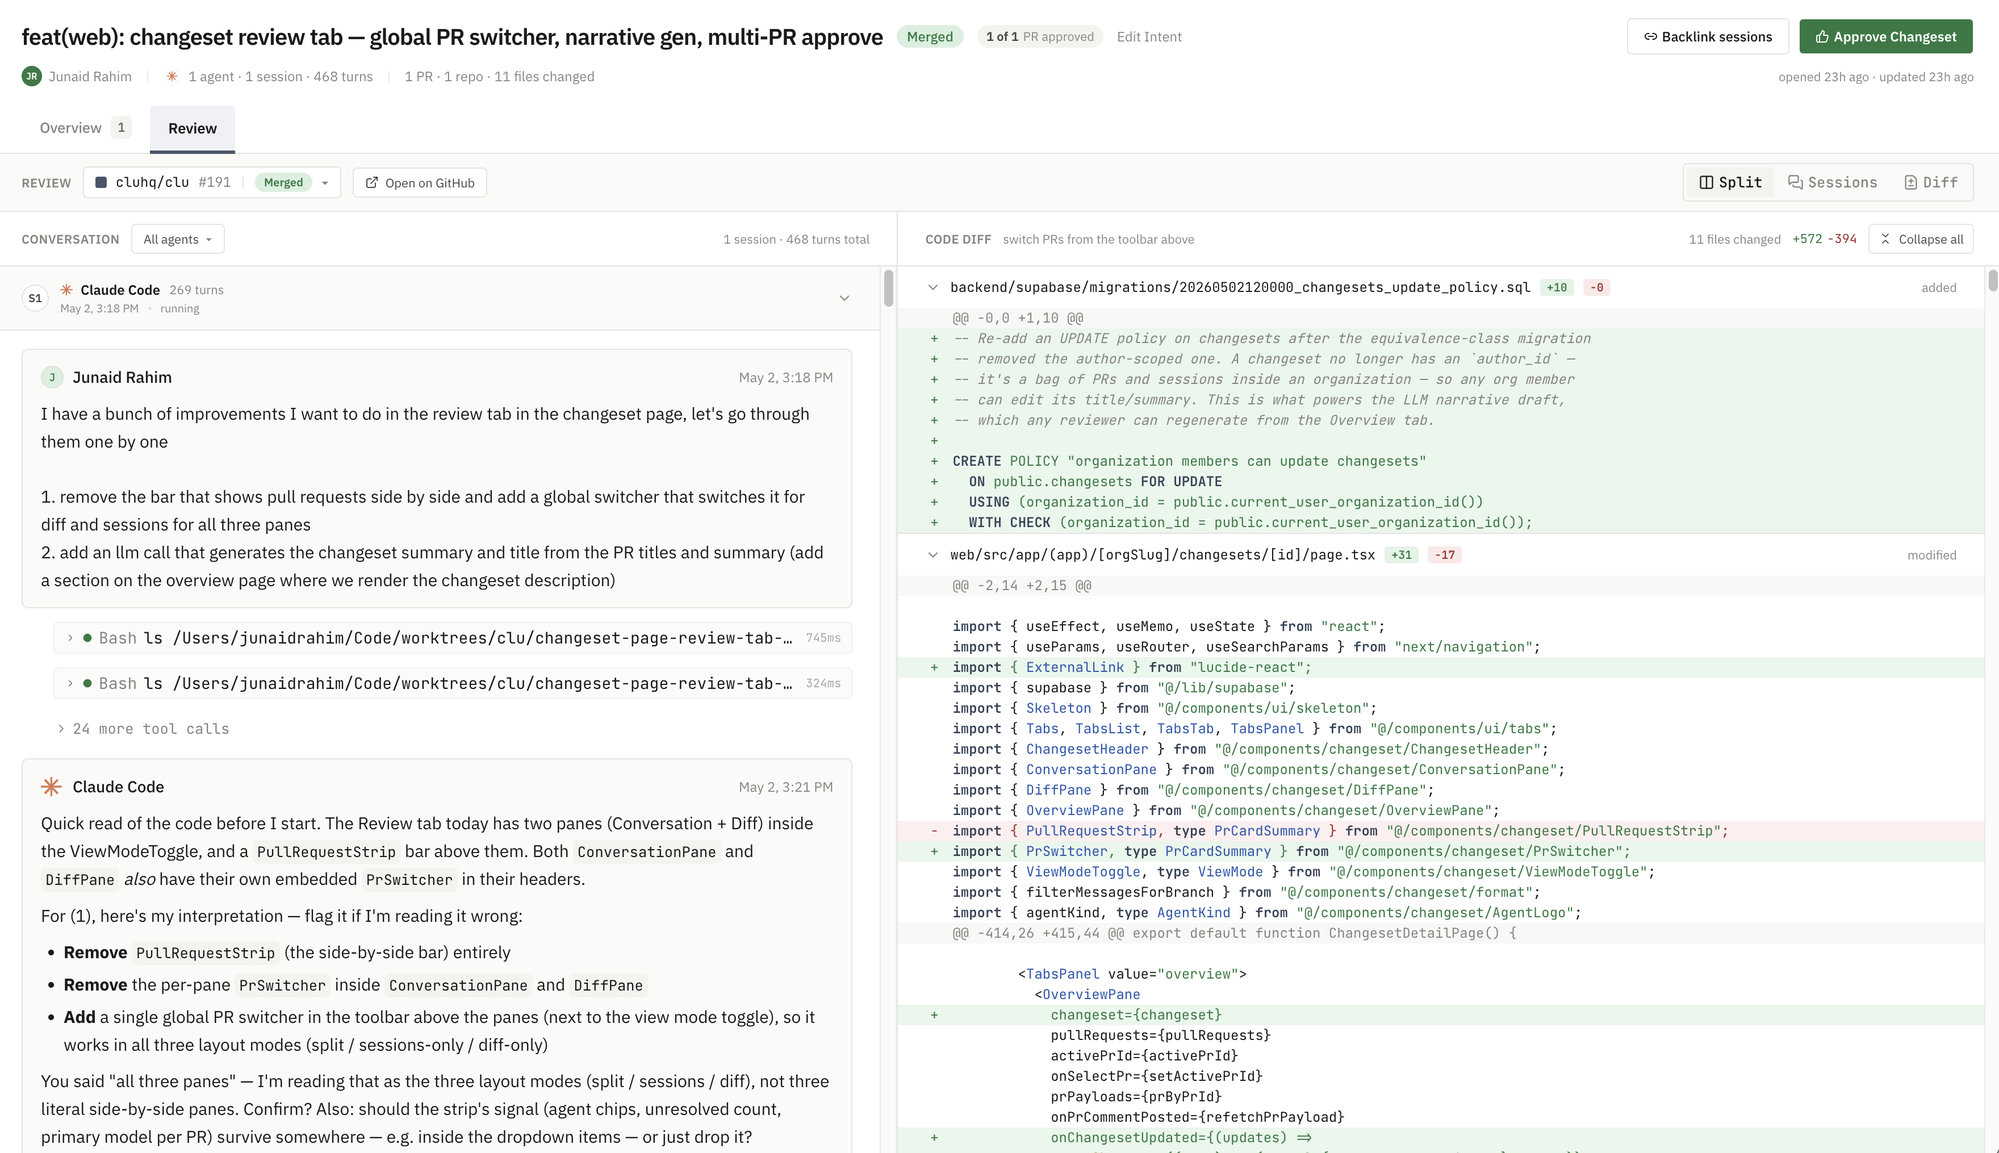Click Open on GitHub button
1999x1153 pixels.
coord(420,182)
